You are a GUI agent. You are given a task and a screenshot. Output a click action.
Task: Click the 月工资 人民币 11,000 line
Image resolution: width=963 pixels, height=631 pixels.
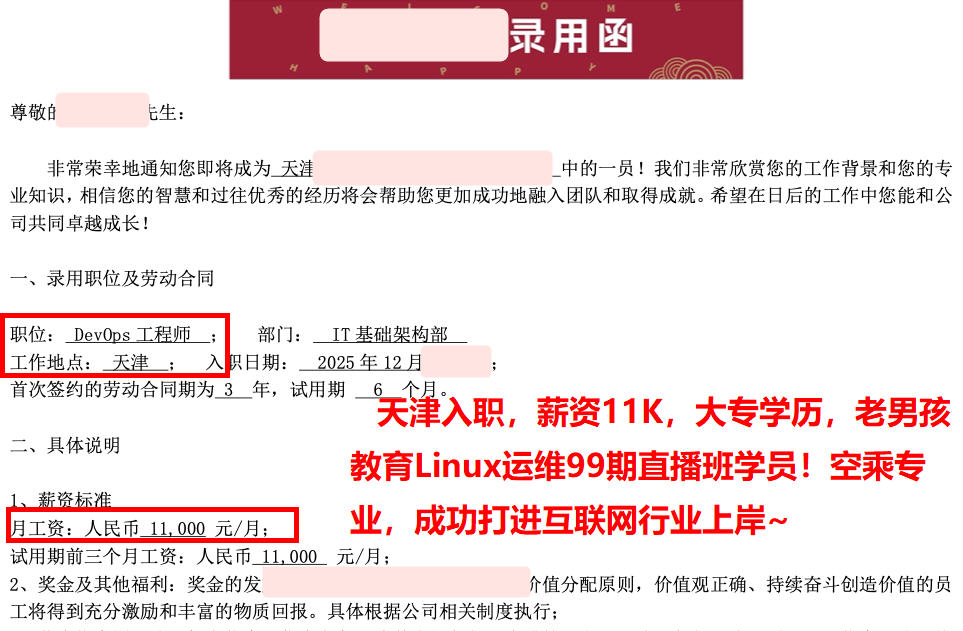[140, 528]
